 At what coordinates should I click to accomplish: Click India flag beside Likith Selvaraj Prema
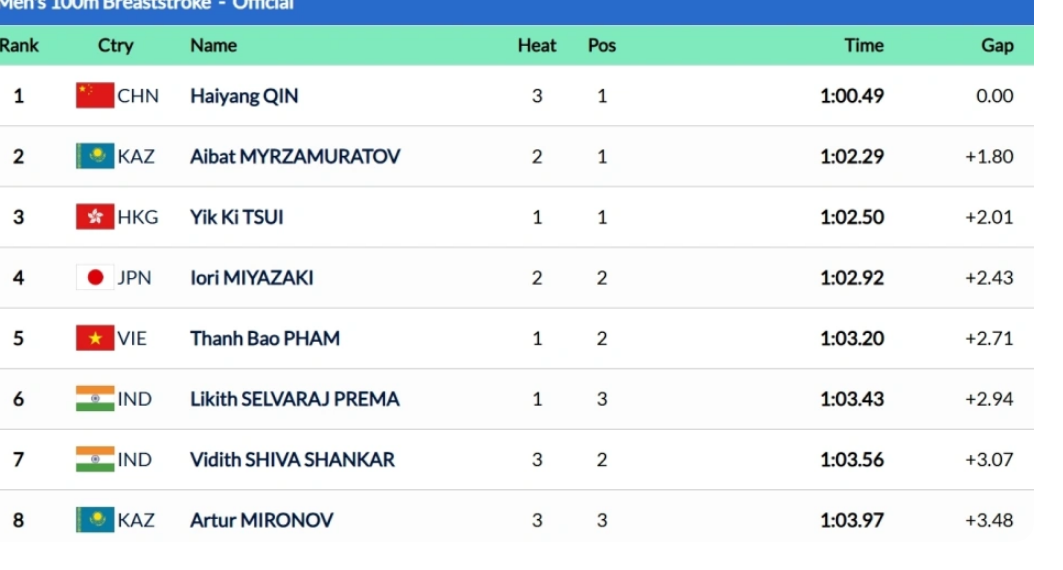click(95, 399)
